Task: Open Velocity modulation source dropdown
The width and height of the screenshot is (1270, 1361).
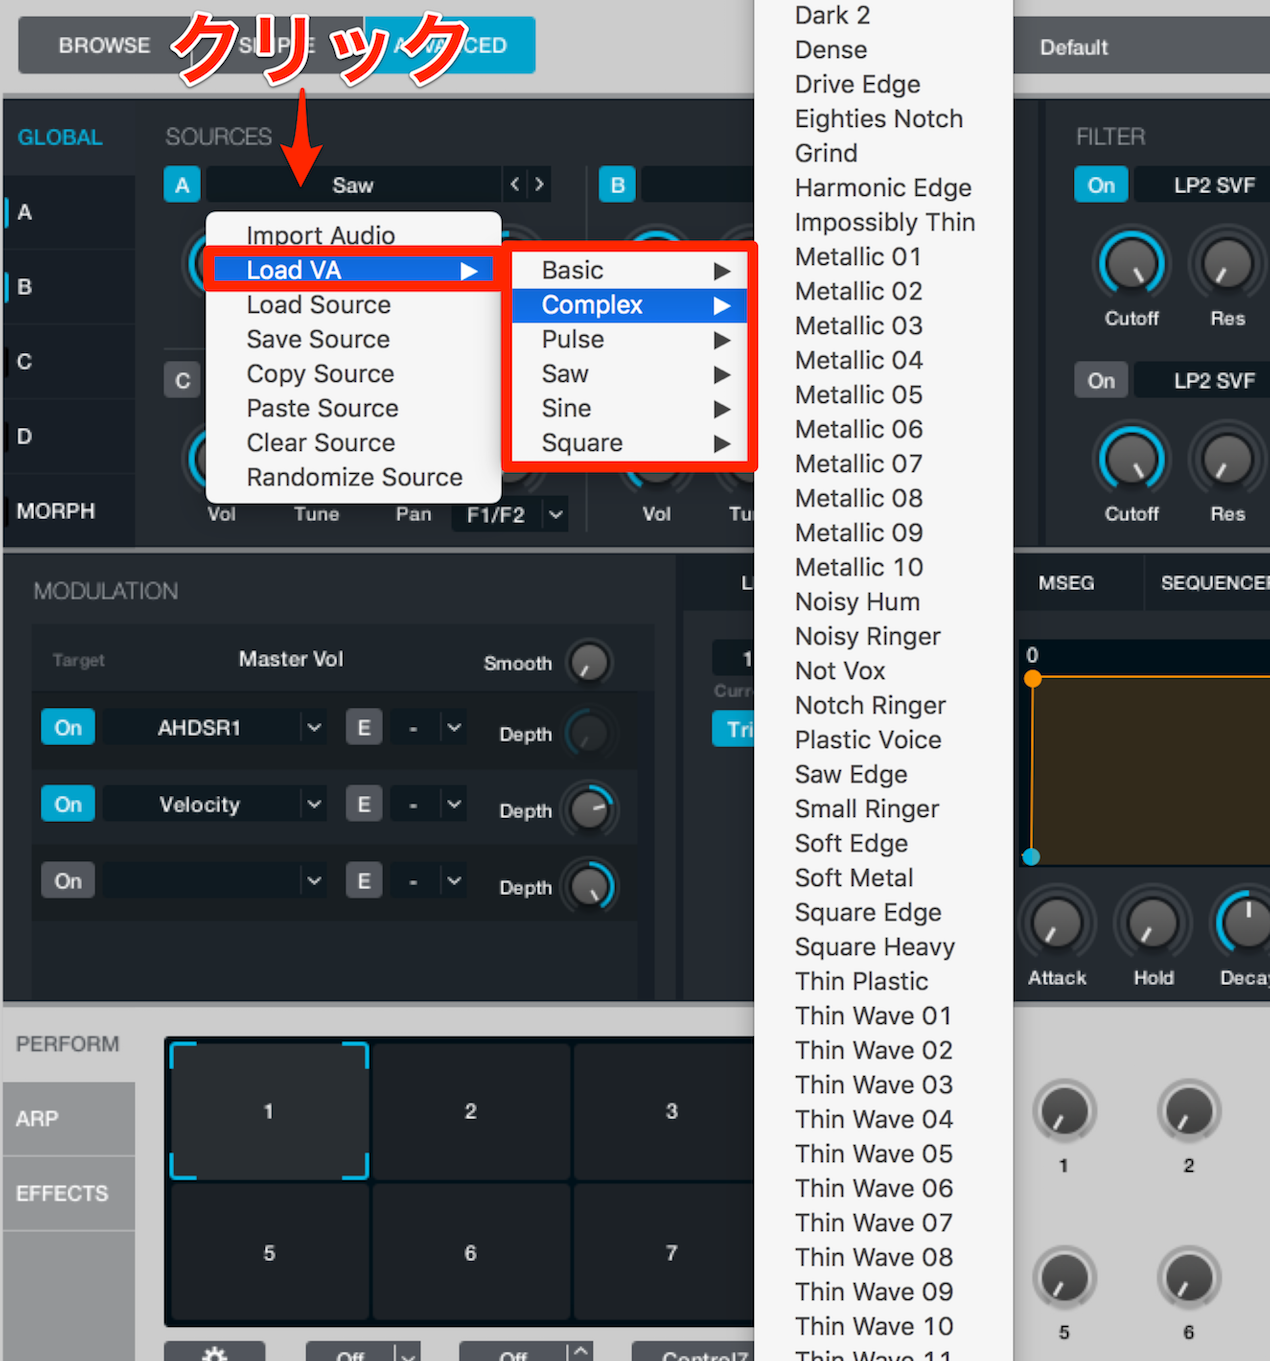Action: [x=314, y=804]
